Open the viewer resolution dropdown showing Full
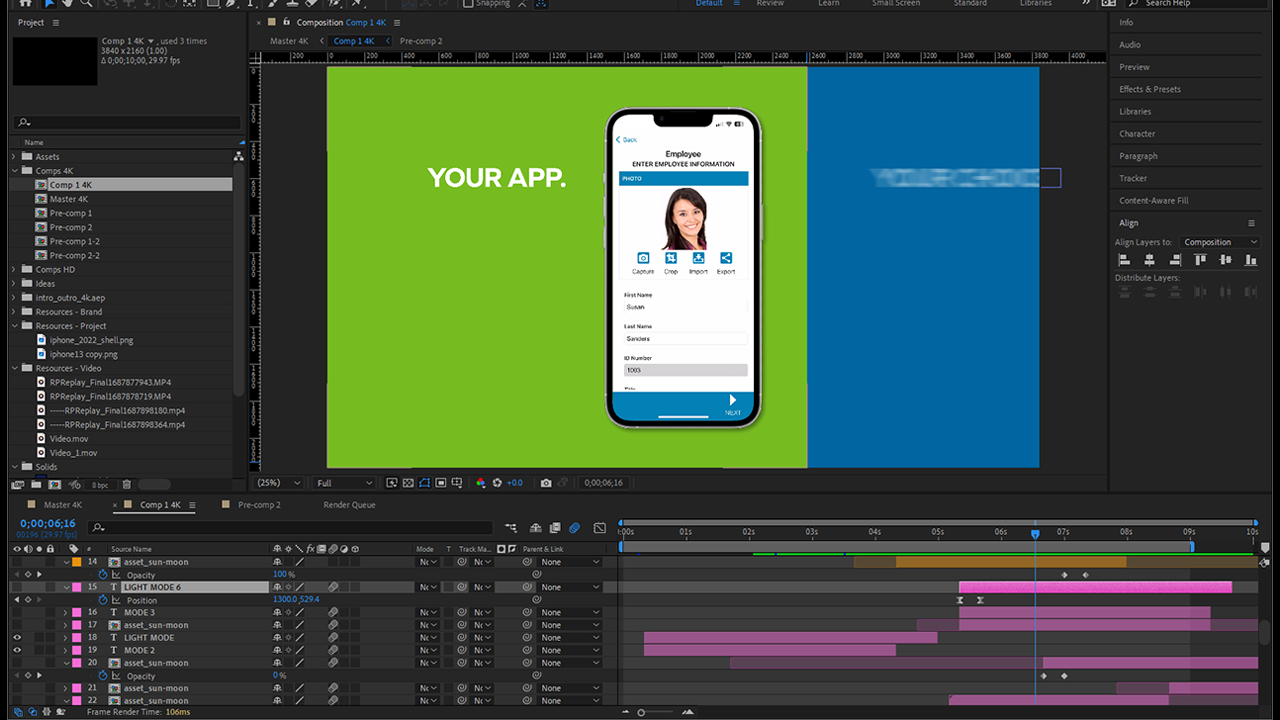Screen dimensions: 1280x720 344,483
